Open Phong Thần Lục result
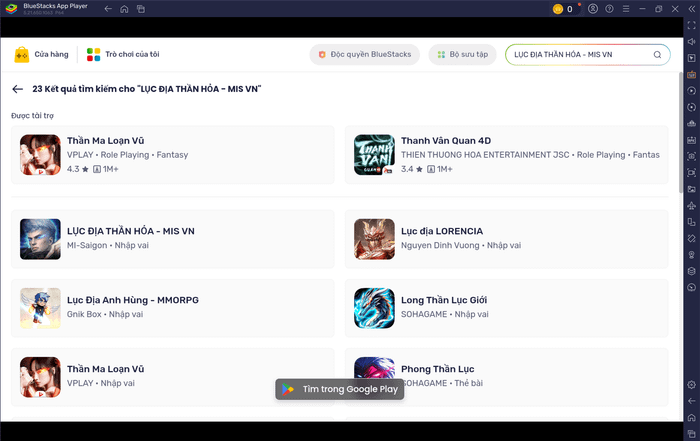The height and width of the screenshot is (441, 700). click(506, 377)
